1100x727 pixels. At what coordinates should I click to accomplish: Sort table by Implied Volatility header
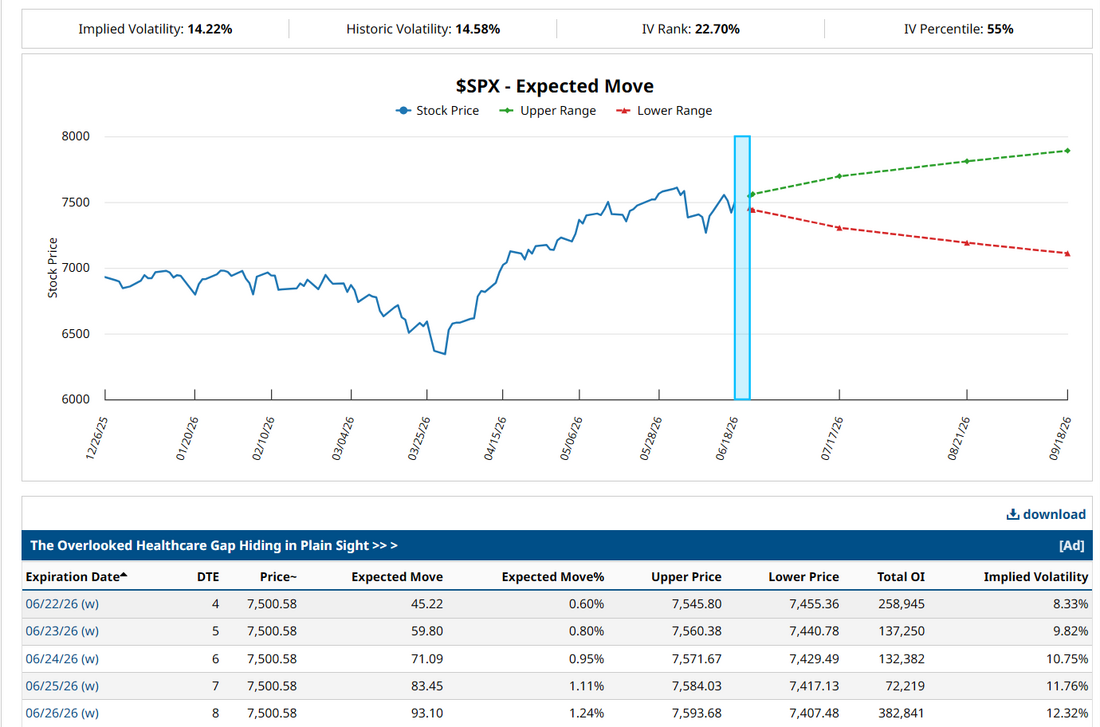tap(1035, 577)
